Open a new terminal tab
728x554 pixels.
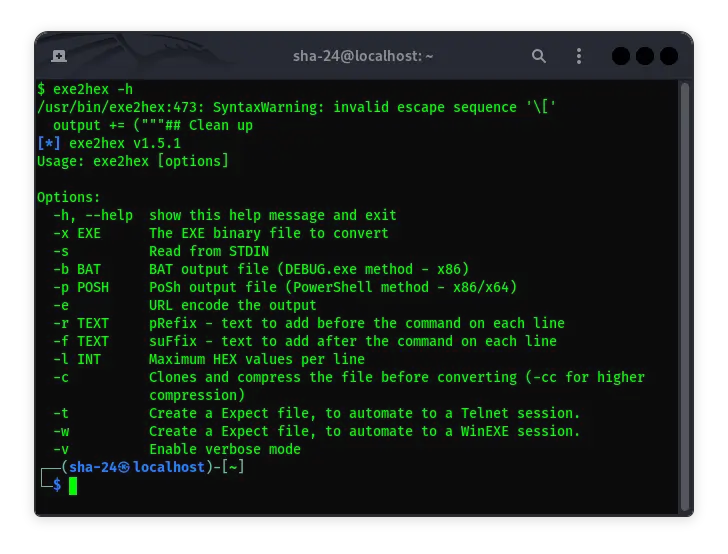click(59, 56)
